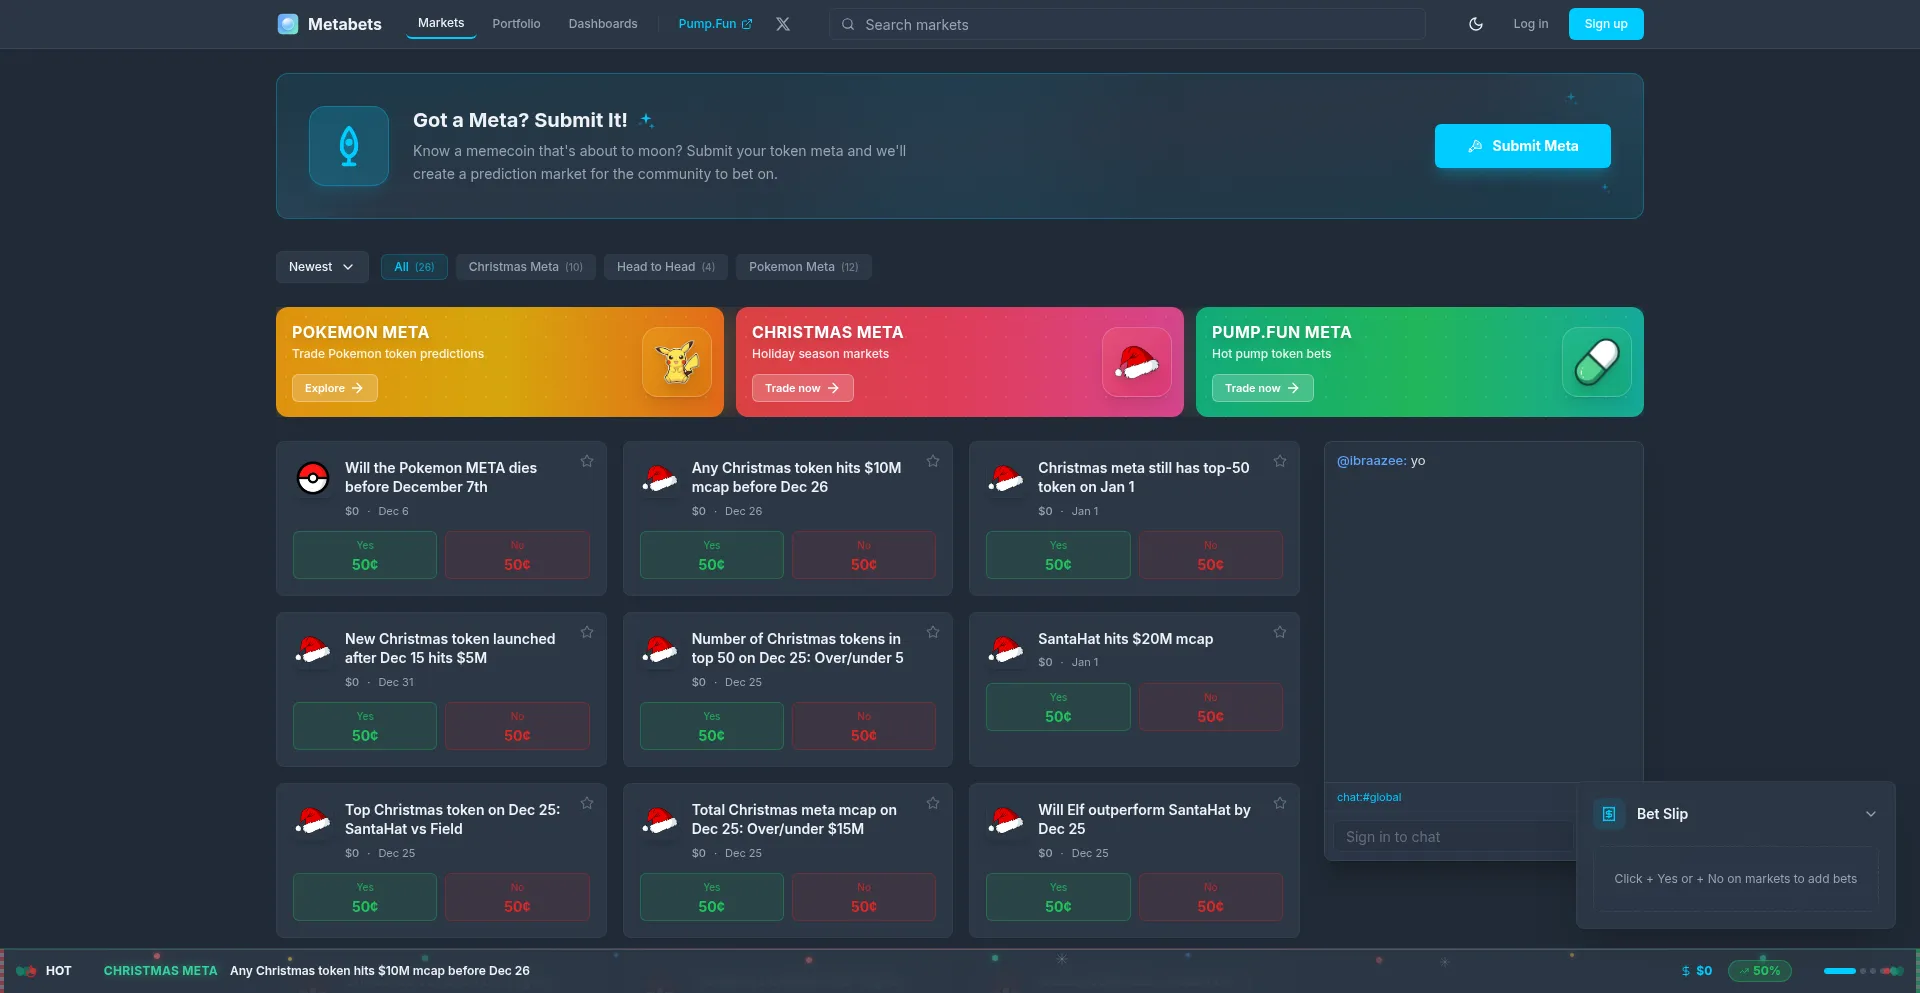Open the Newest sort dropdown
1920x993 pixels.
tap(321, 267)
